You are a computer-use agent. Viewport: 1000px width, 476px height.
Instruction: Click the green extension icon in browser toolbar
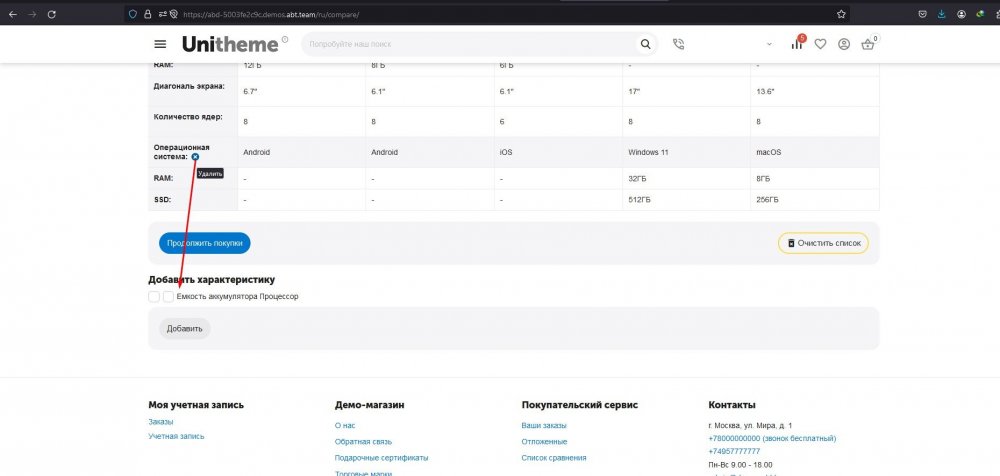(980, 14)
